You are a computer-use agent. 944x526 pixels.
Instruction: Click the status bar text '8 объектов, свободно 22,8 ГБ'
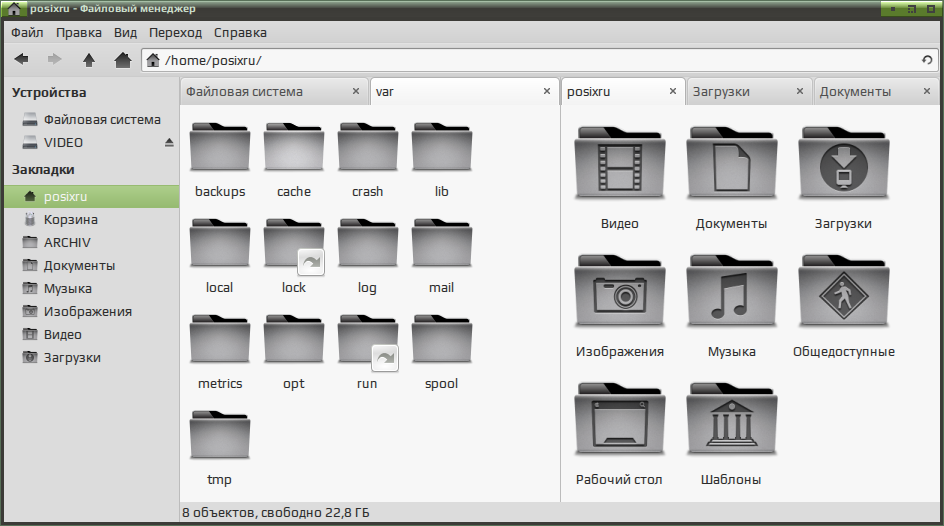[276, 513]
